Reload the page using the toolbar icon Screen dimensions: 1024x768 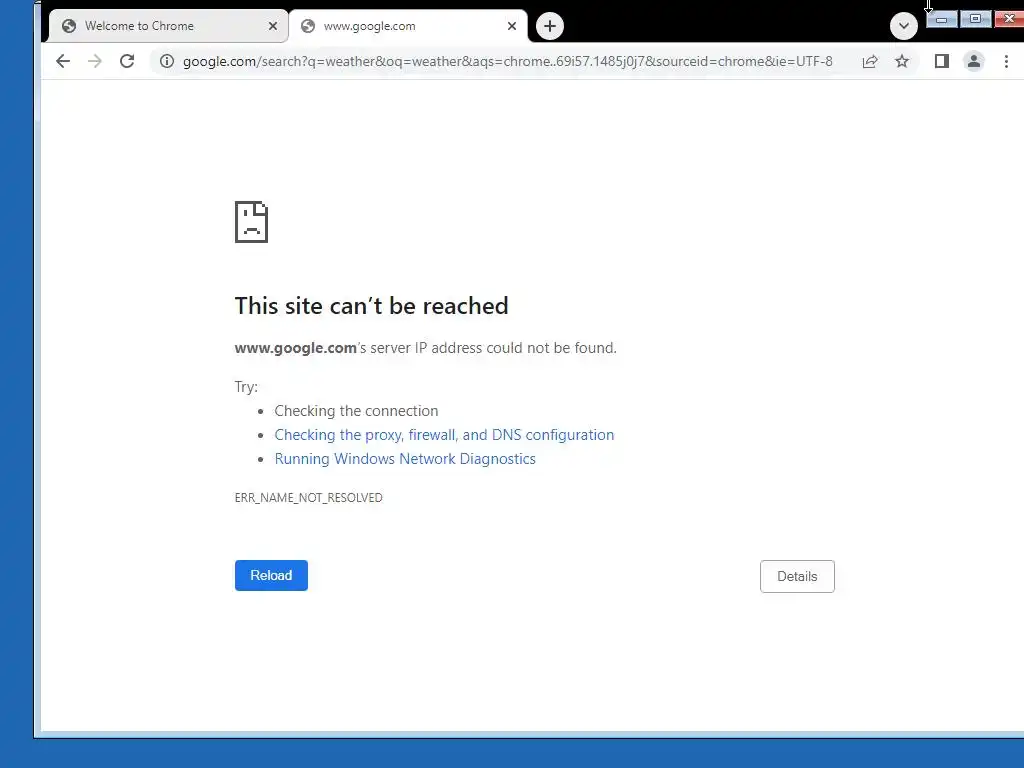click(x=127, y=61)
